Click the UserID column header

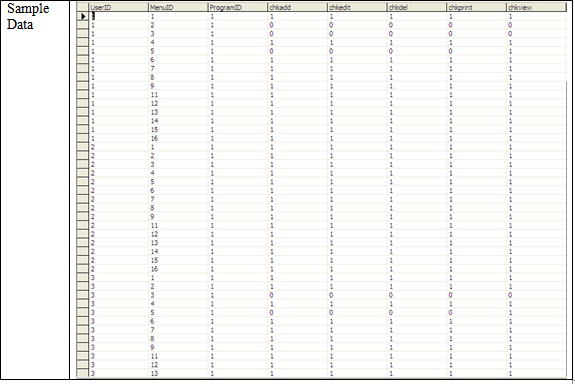[x=118, y=7]
